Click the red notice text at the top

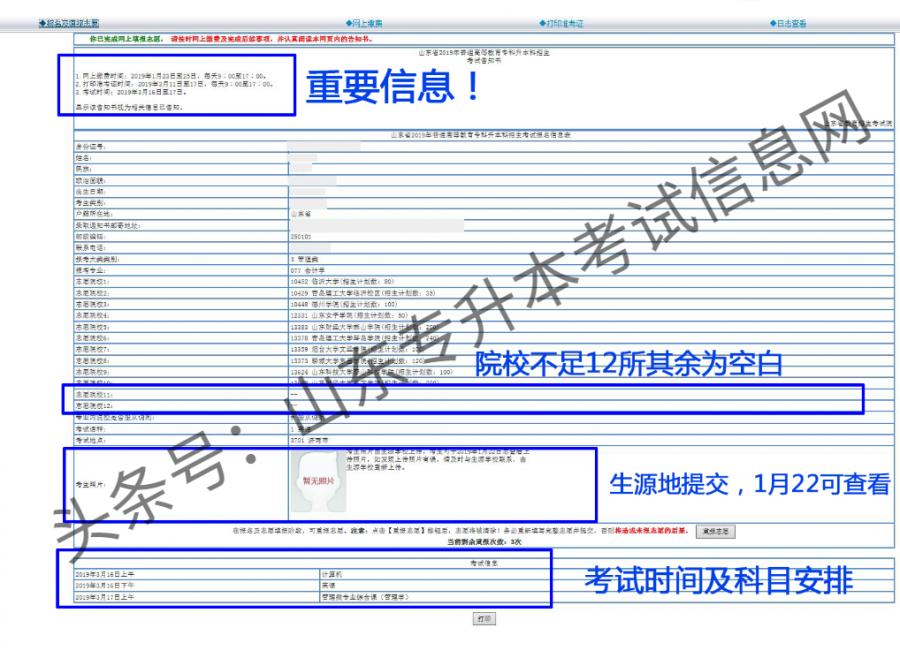coord(230,41)
